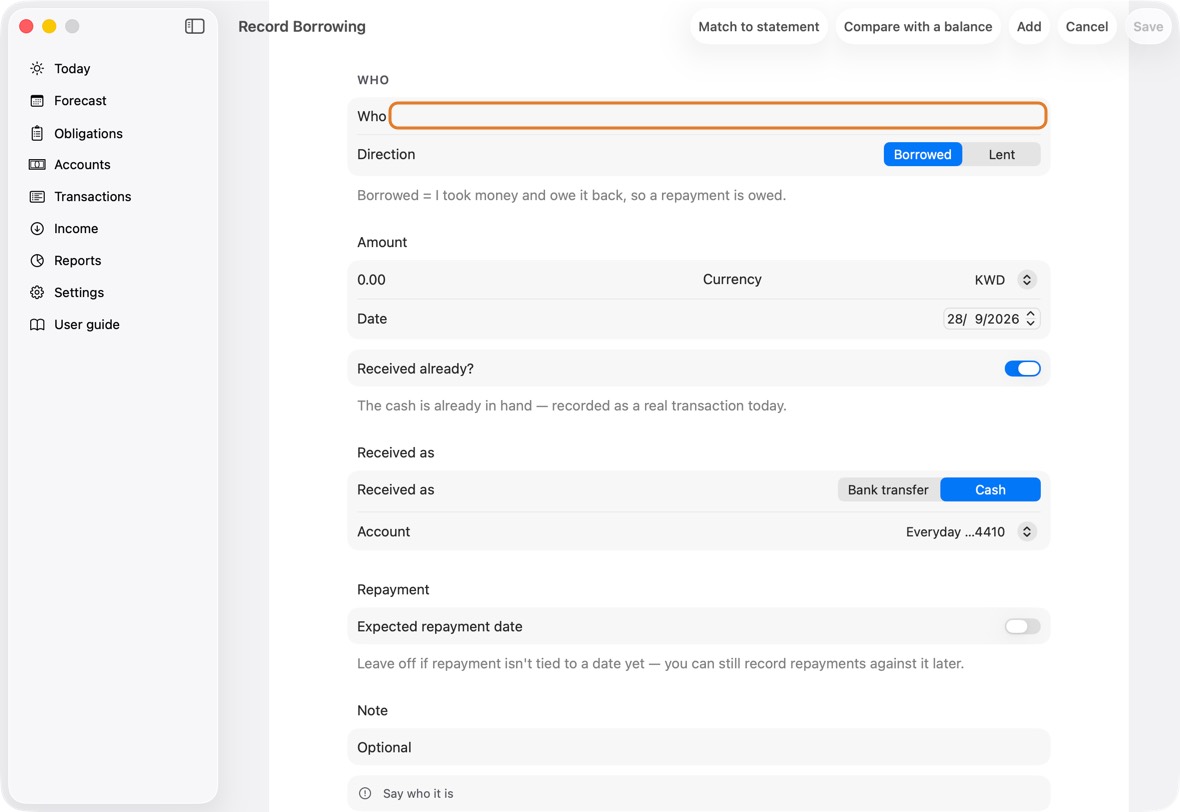Click the Income arrow icon
This screenshot has width=1180, height=812.
pos(37,229)
